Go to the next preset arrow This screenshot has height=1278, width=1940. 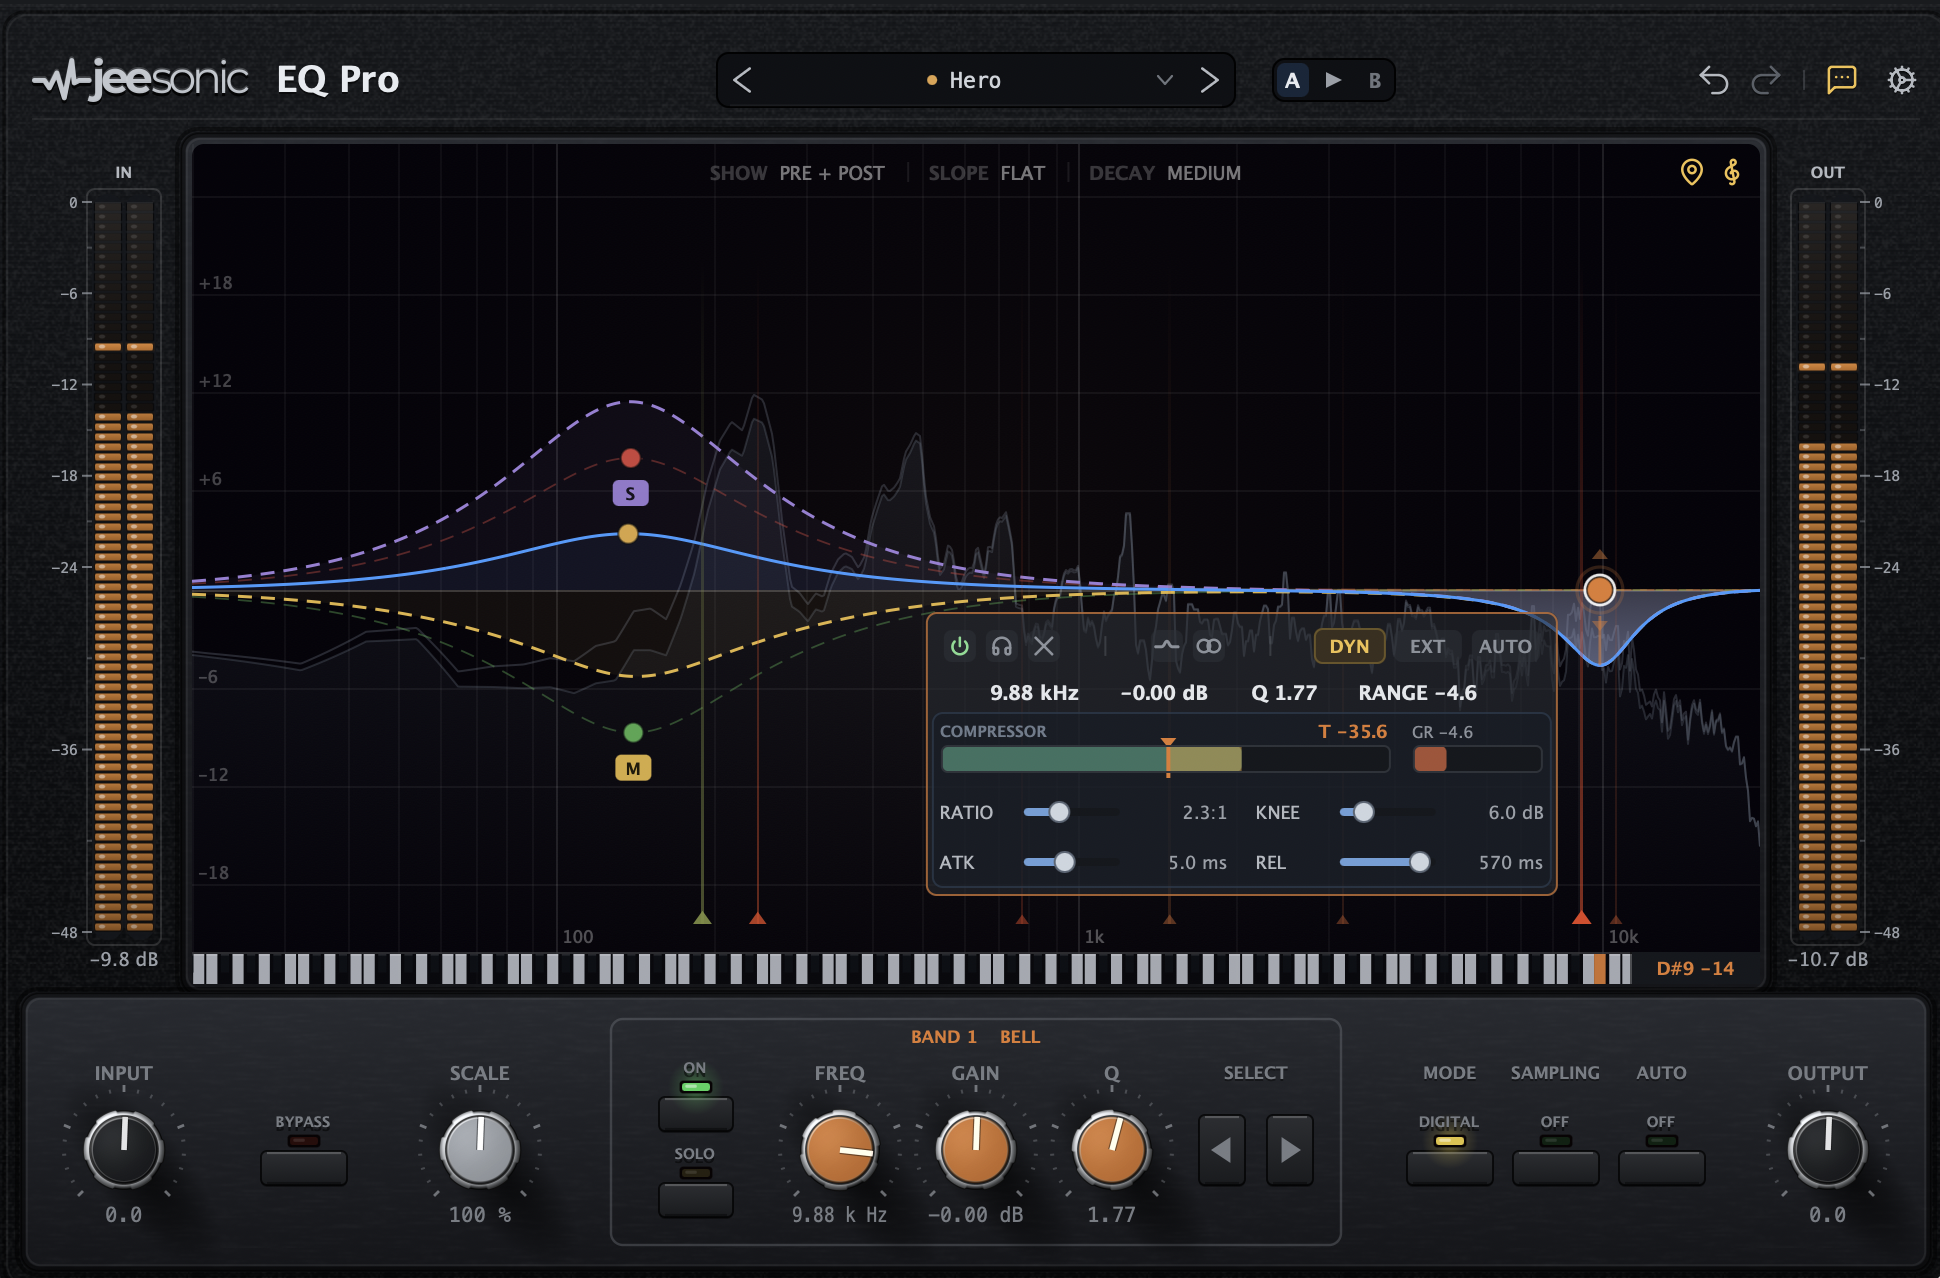tap(1209, 80)
